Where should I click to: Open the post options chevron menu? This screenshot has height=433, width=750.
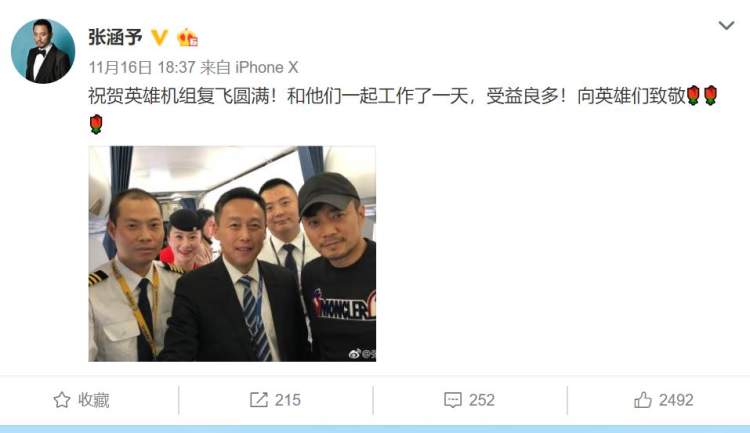tap(726, 25)
